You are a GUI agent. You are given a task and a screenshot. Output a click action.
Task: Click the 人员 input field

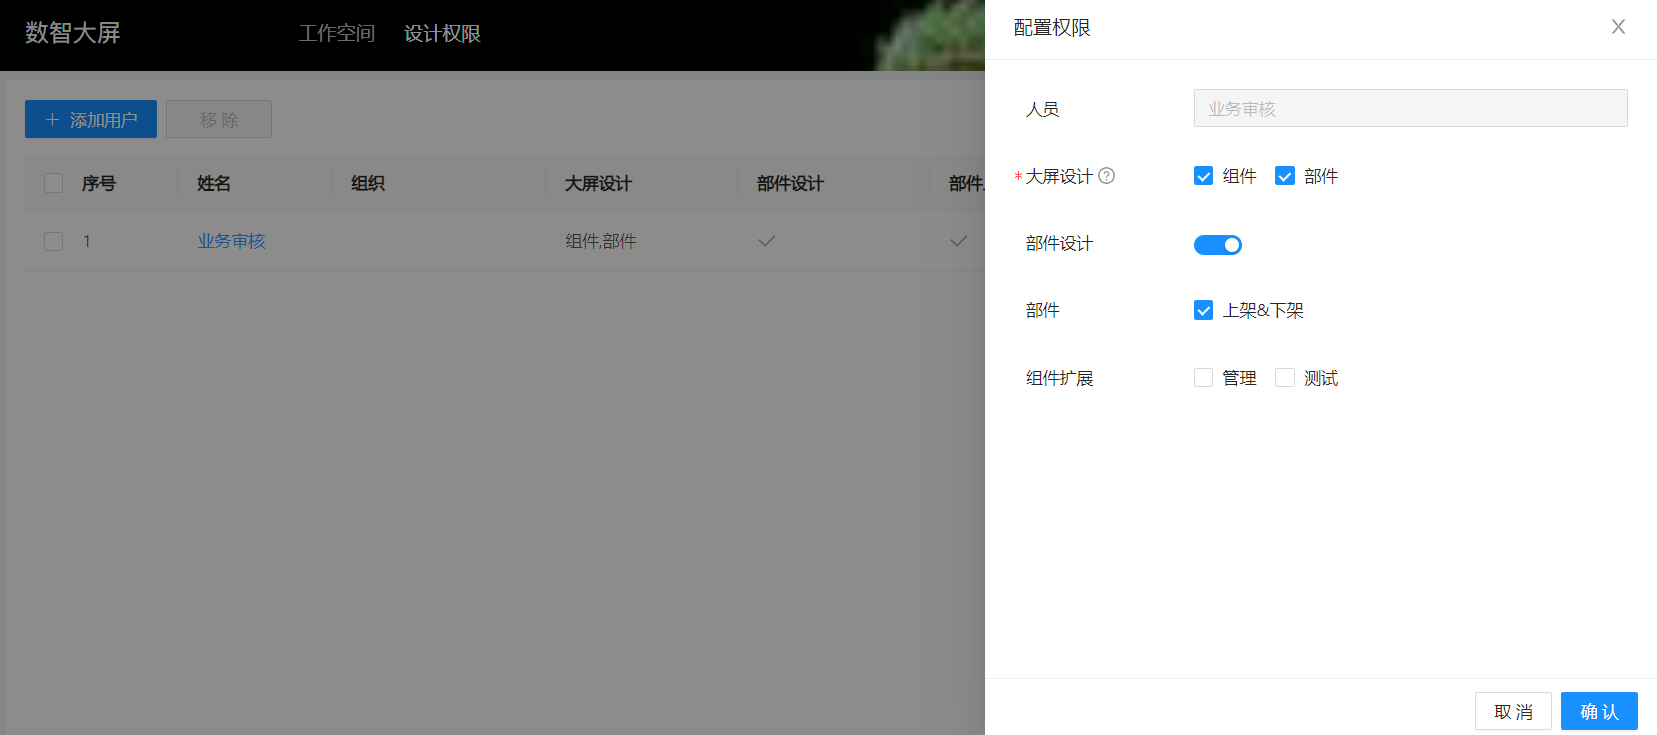coord(1410,108)
